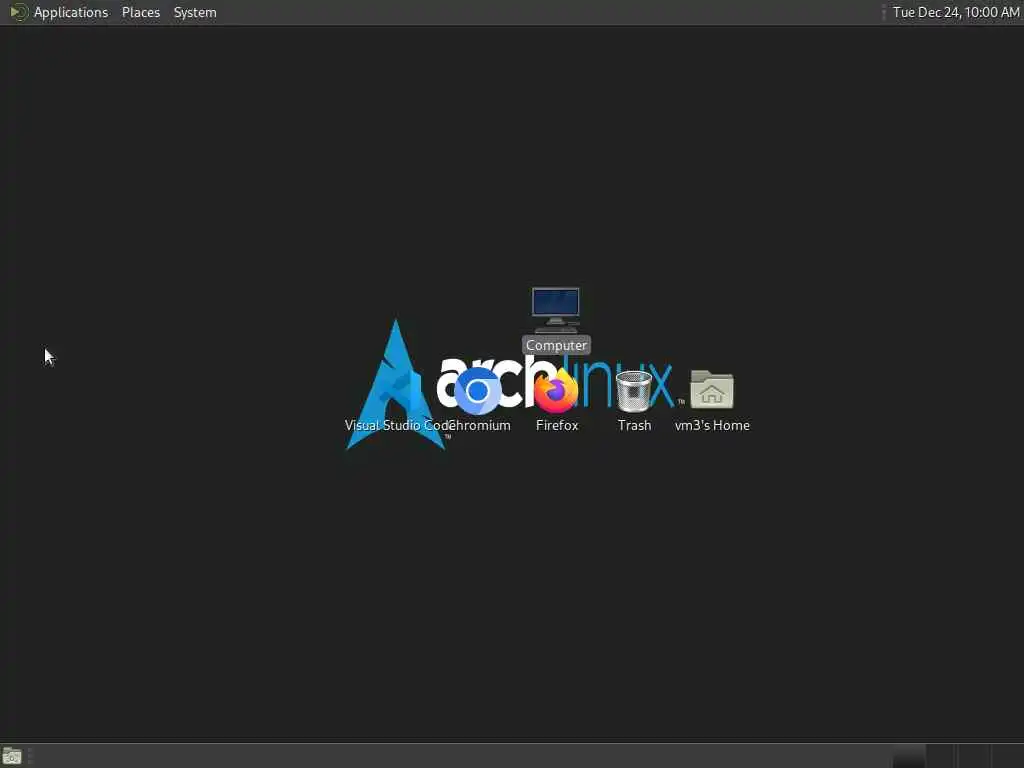Select the Trash desktop icon
1024x768 pixels.
(x=633, y=391)
